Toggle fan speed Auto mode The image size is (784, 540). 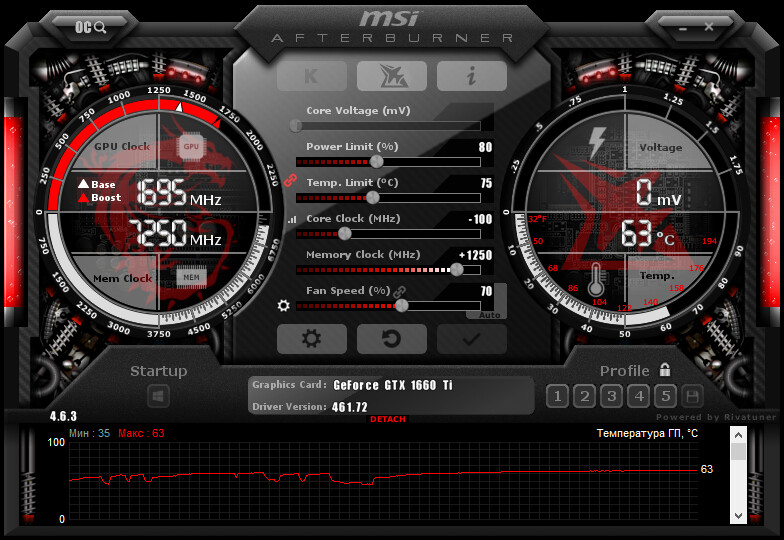tap(489, 315)
